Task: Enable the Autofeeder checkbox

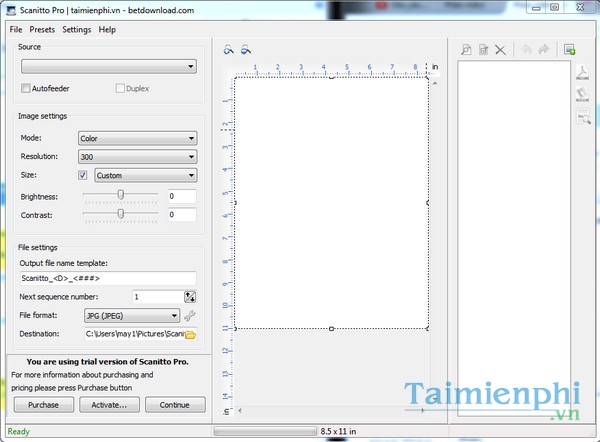Action: tap(26, 89)
